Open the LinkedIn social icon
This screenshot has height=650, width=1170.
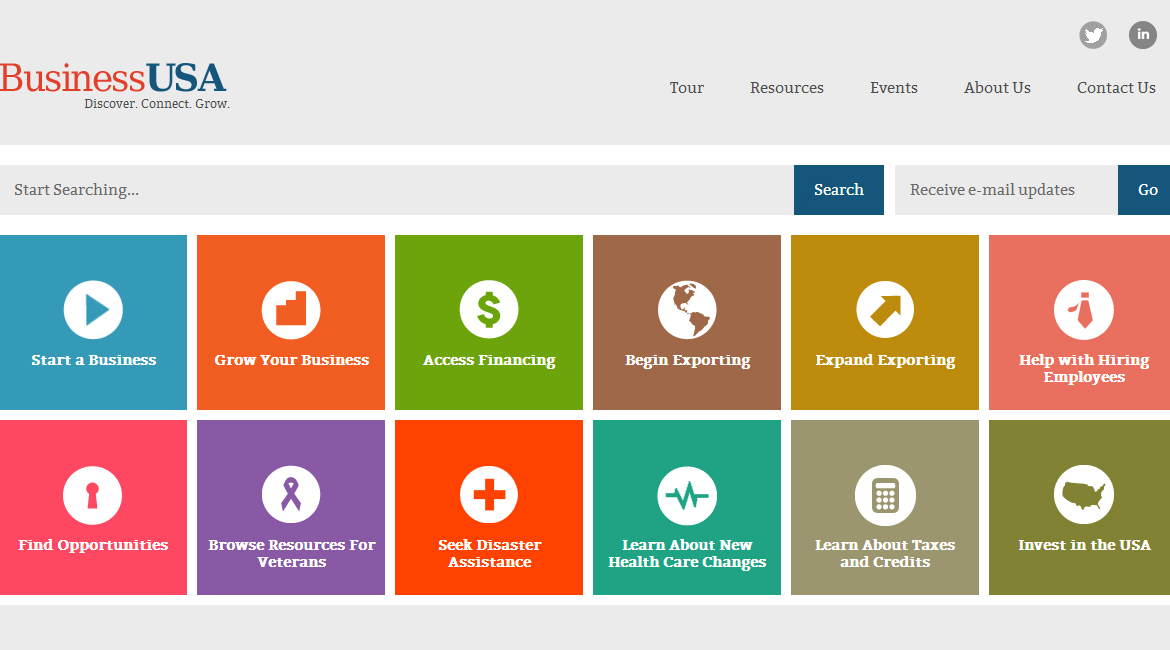(1143, 35)
